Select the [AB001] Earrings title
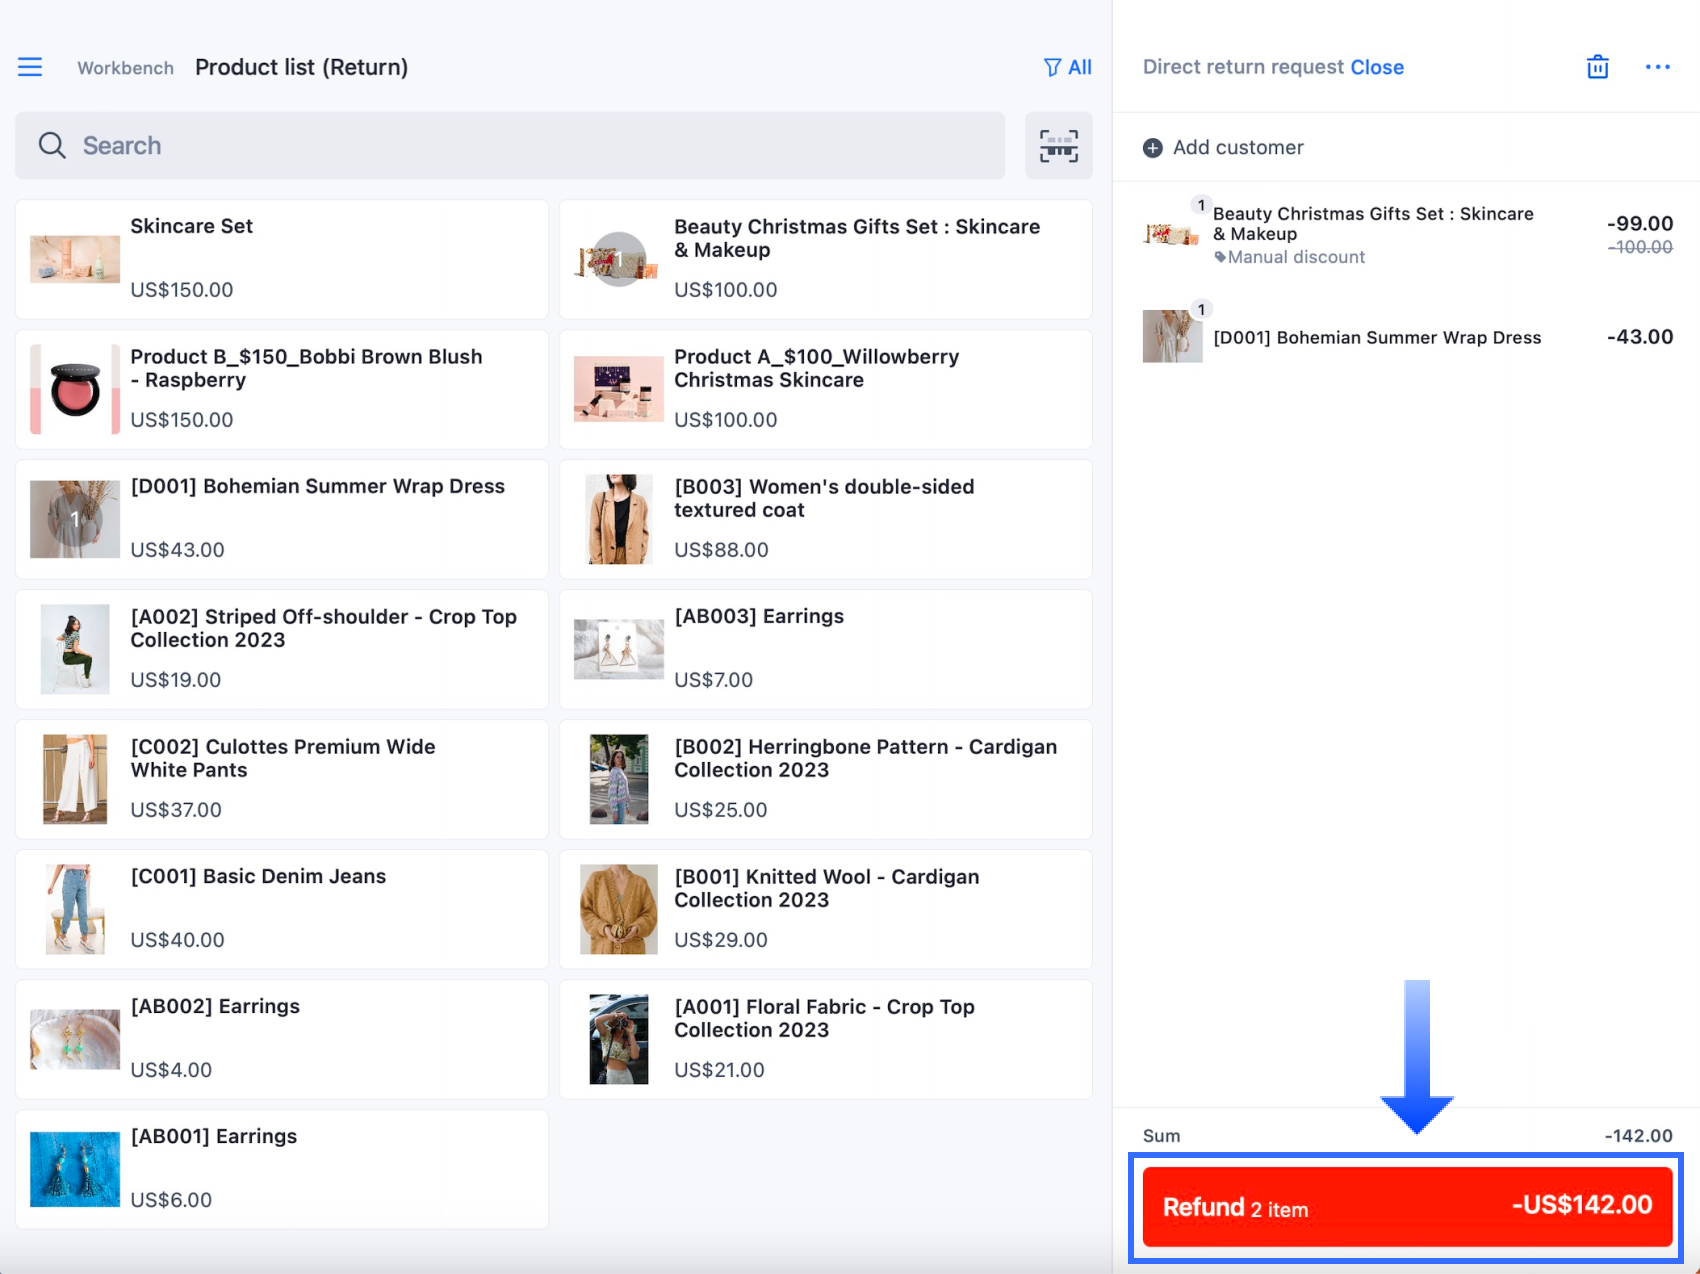This screenshot has height=1274, width=1700. click(x=214, y=1136)
